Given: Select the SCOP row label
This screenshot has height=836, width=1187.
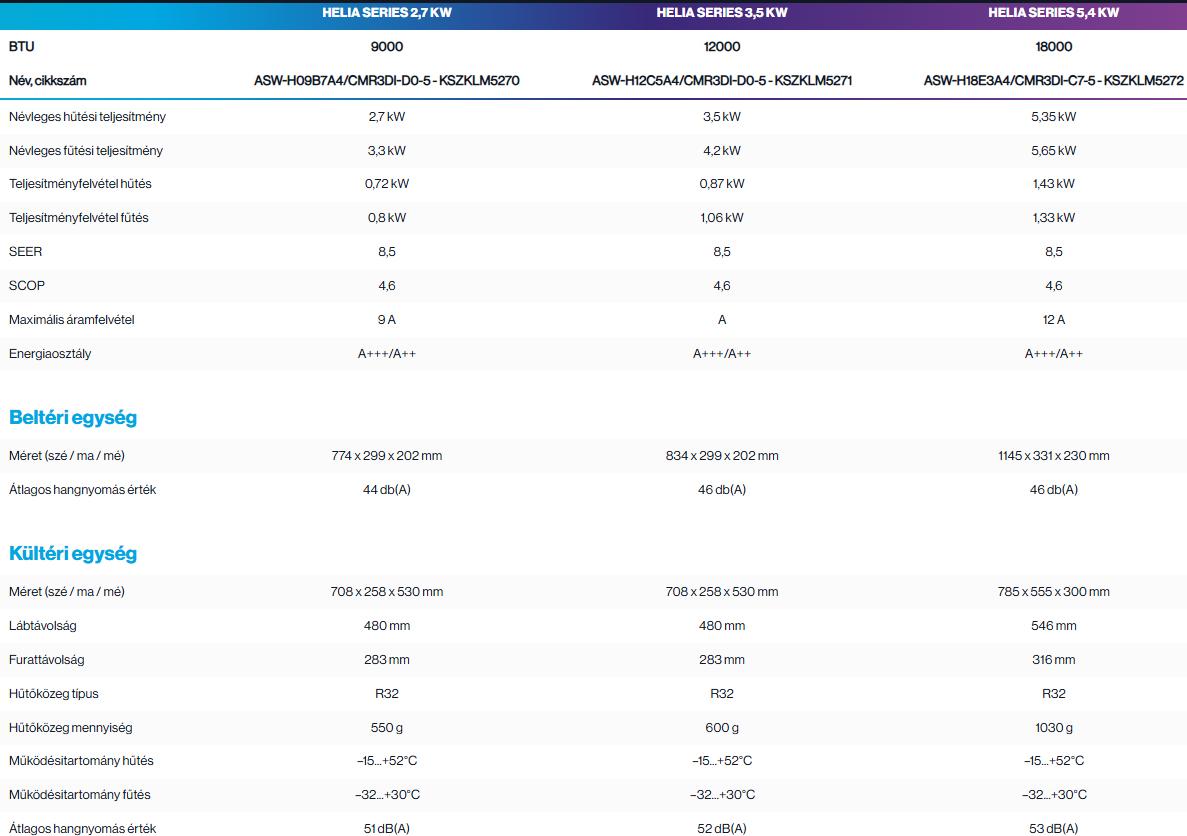Looking at the screenshot, I should coord(27,286).
